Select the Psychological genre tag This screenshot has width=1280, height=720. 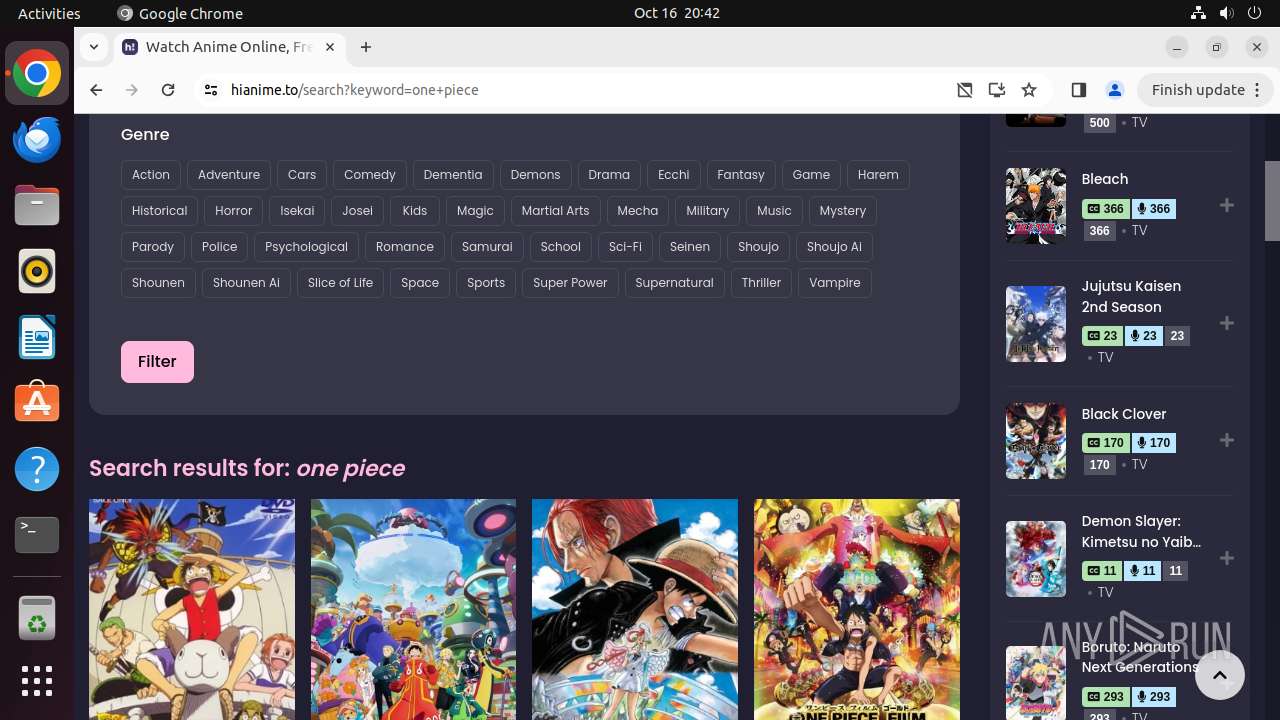[x=306, y=247]
